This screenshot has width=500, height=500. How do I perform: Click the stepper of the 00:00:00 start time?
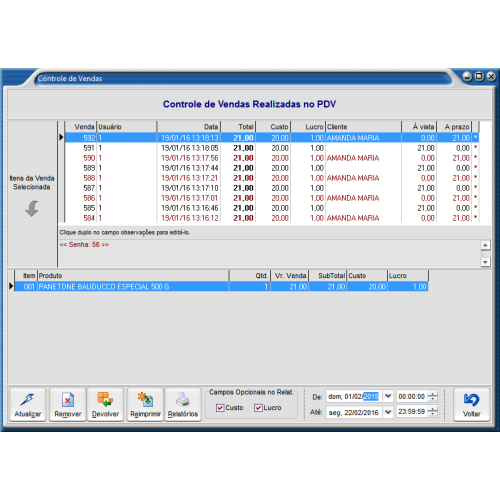point(433,396)
